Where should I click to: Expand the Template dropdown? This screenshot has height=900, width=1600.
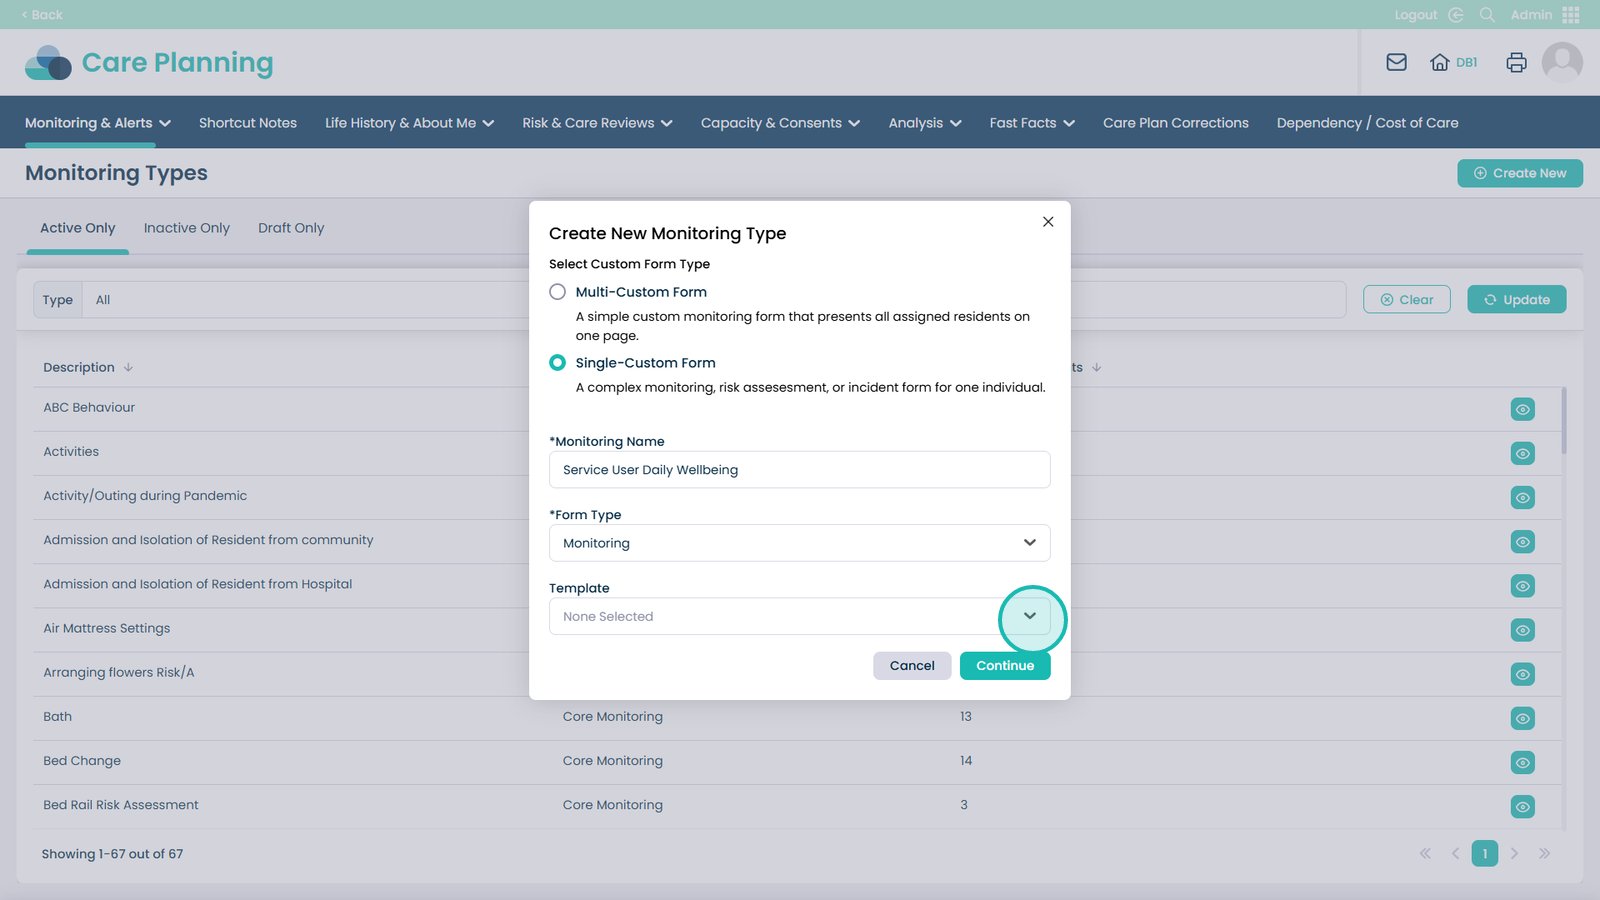coord(1029,616)
